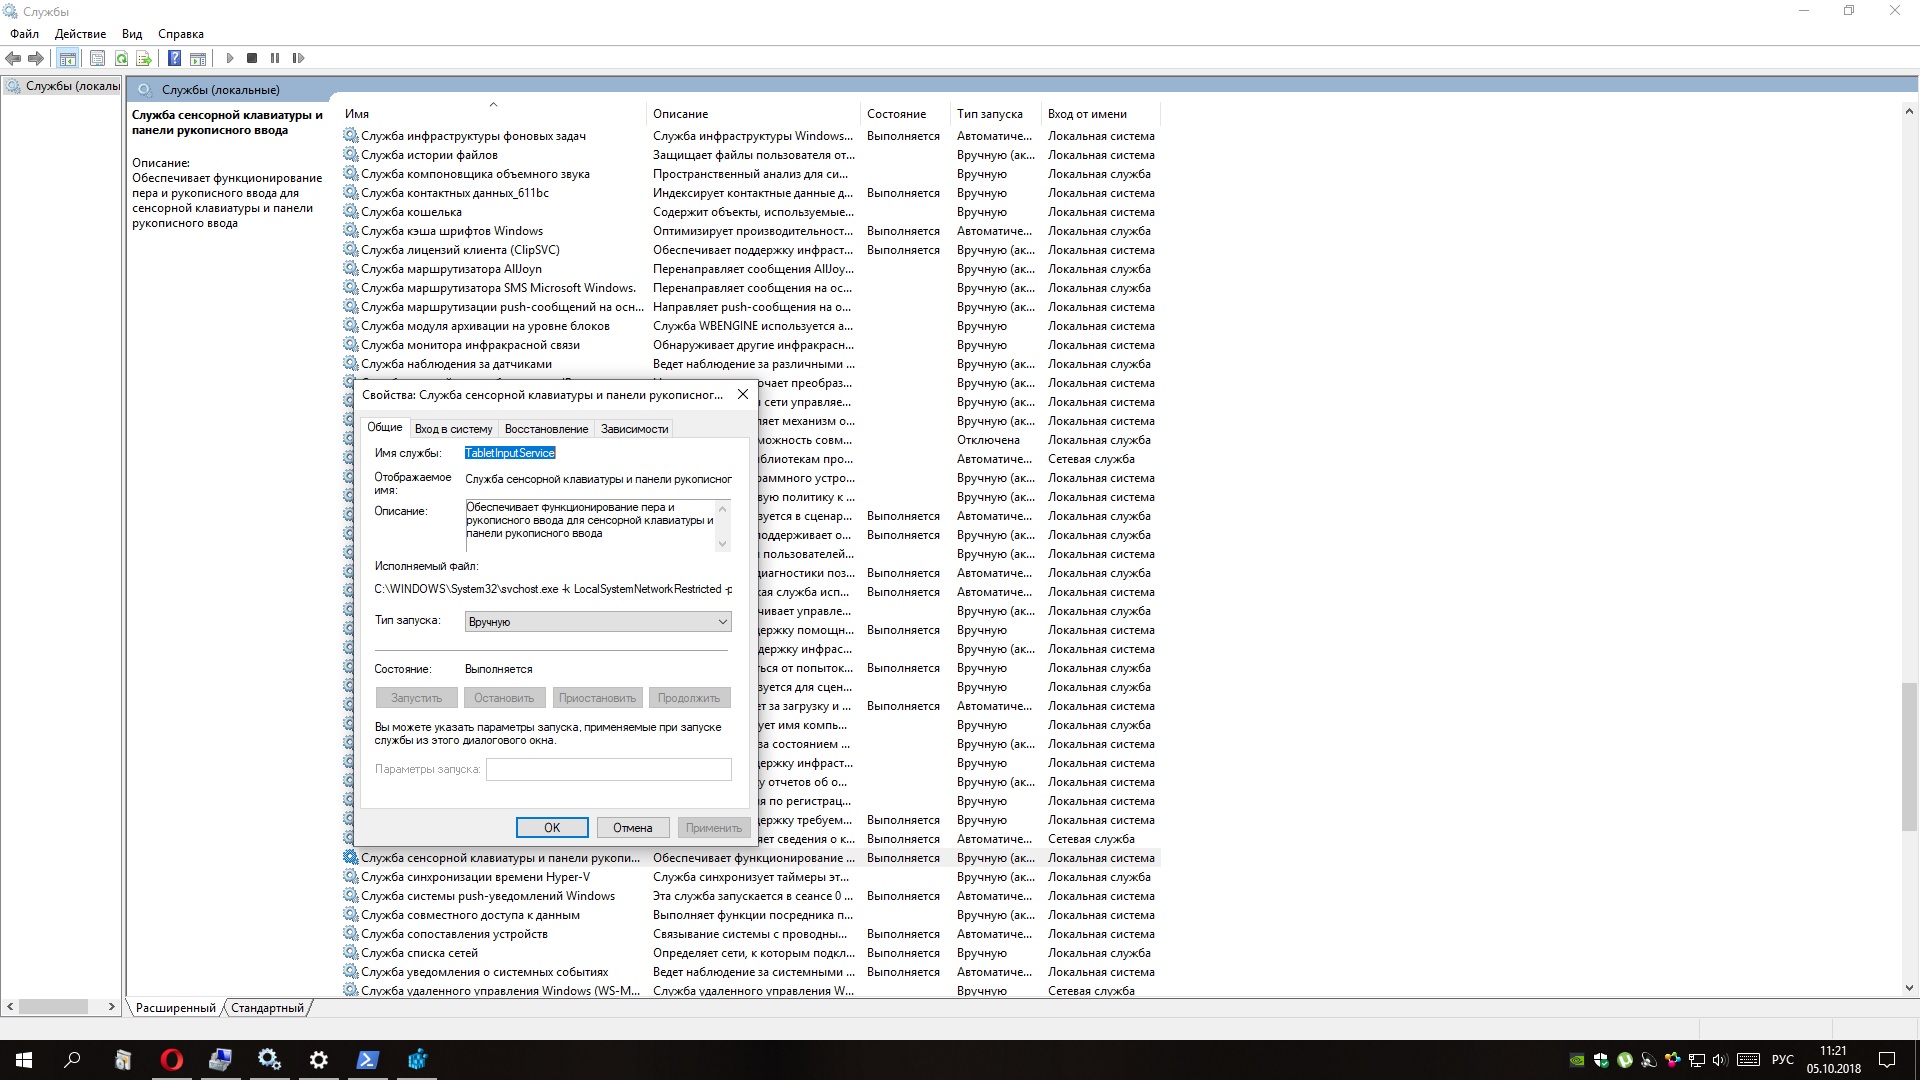Select the Стандартный view tab
Image resolution: width=1920 pixels, height=1080 pixels.
pos(267,1008)
